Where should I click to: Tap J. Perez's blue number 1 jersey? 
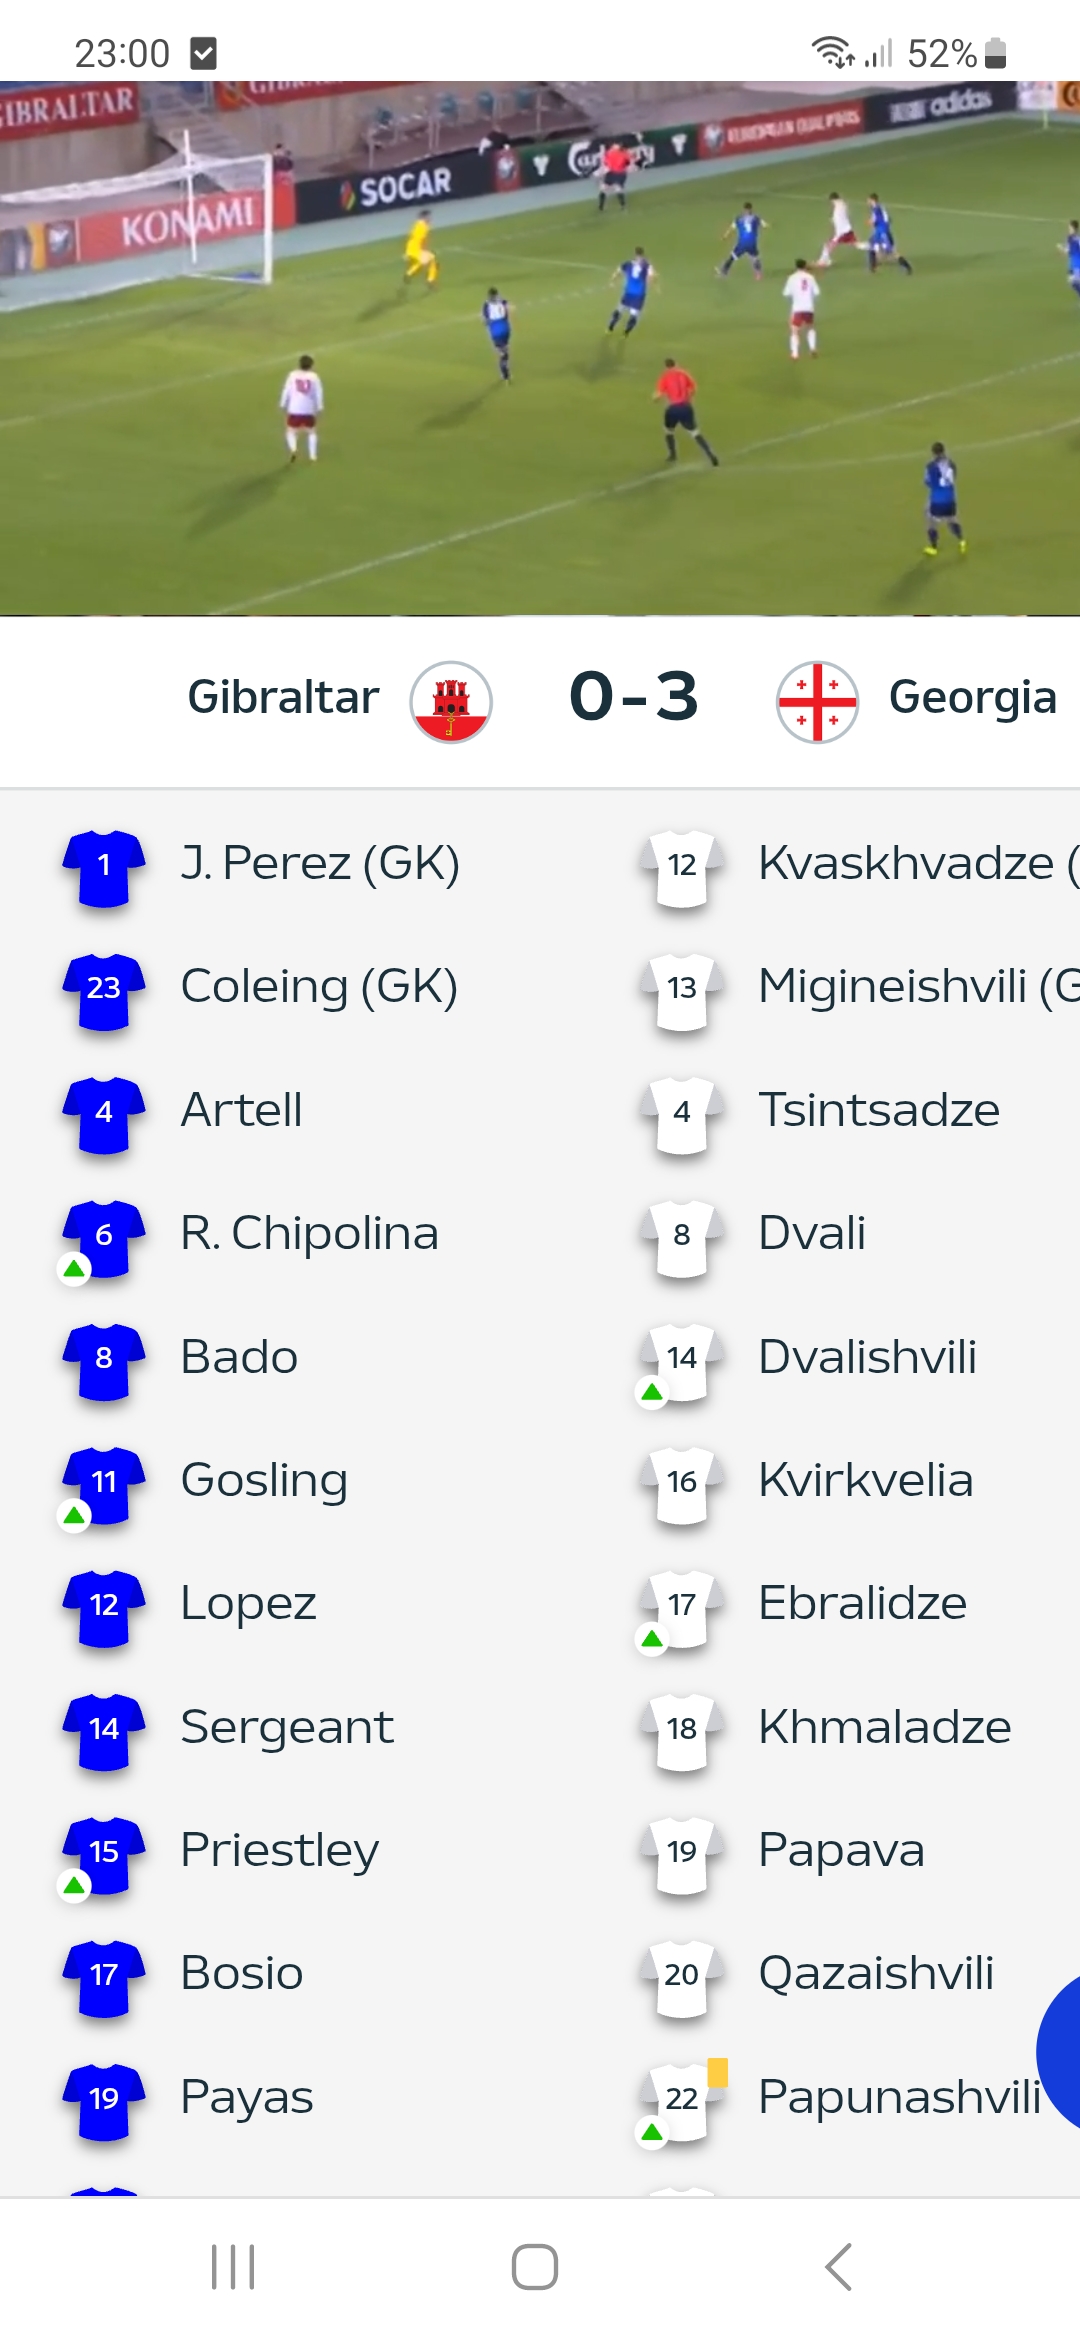click(104, 867)
